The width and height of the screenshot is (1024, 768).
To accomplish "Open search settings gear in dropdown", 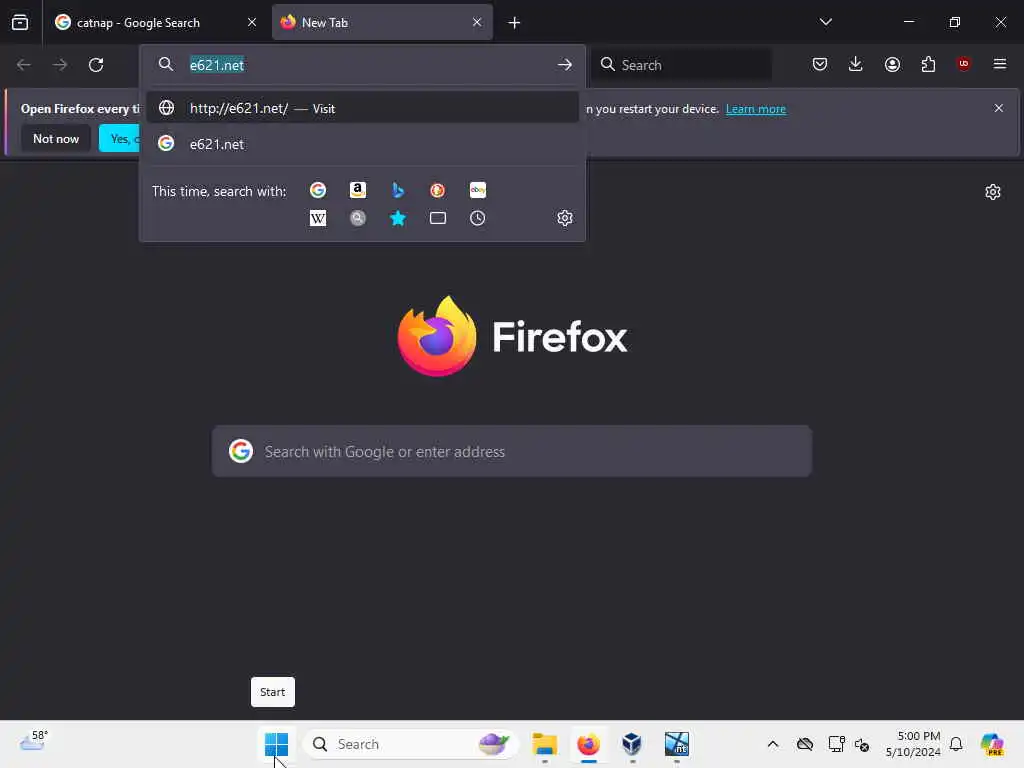I will (565, 218).
